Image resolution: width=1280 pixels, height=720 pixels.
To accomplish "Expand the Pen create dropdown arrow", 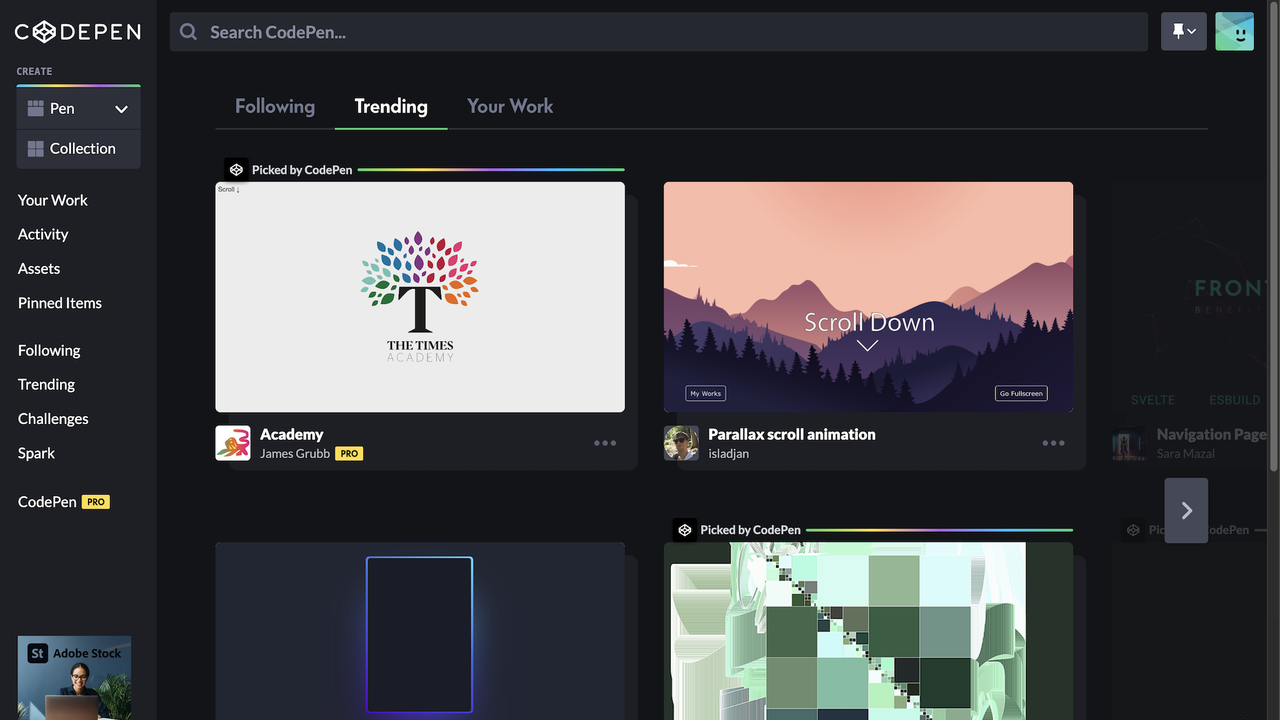I will click(x=121, y=109).
